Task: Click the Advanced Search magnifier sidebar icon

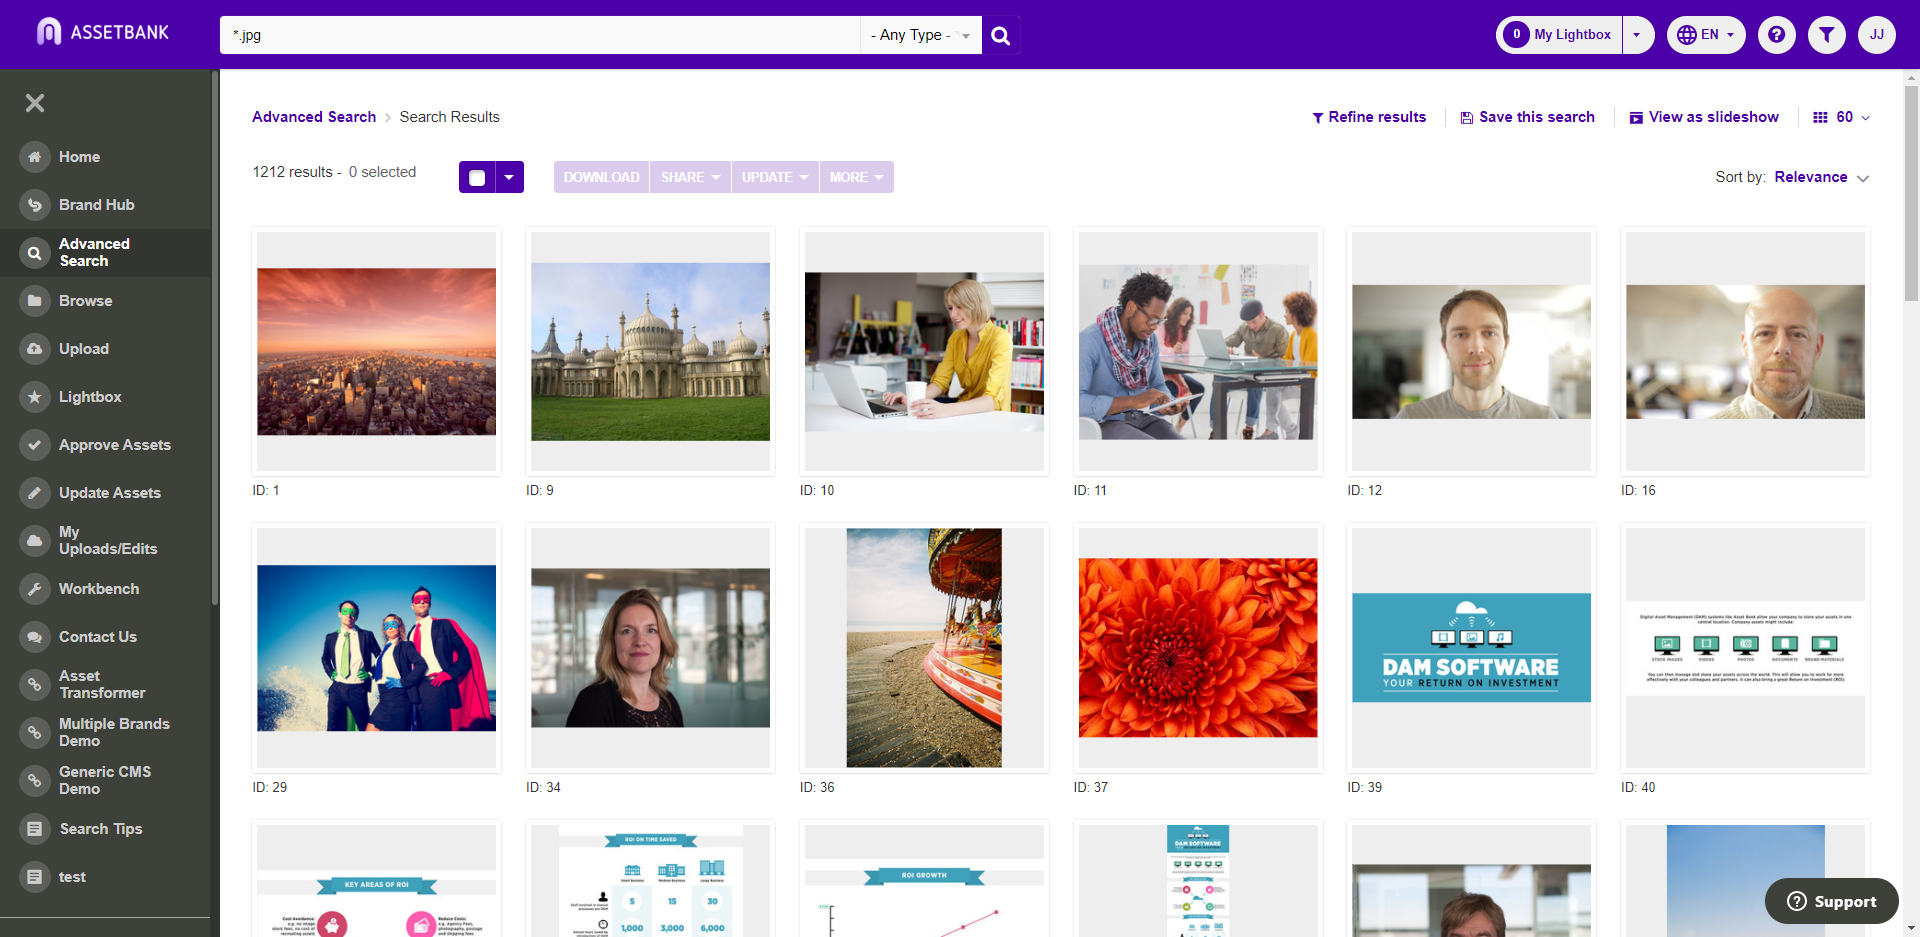Action: pos(35,253)
